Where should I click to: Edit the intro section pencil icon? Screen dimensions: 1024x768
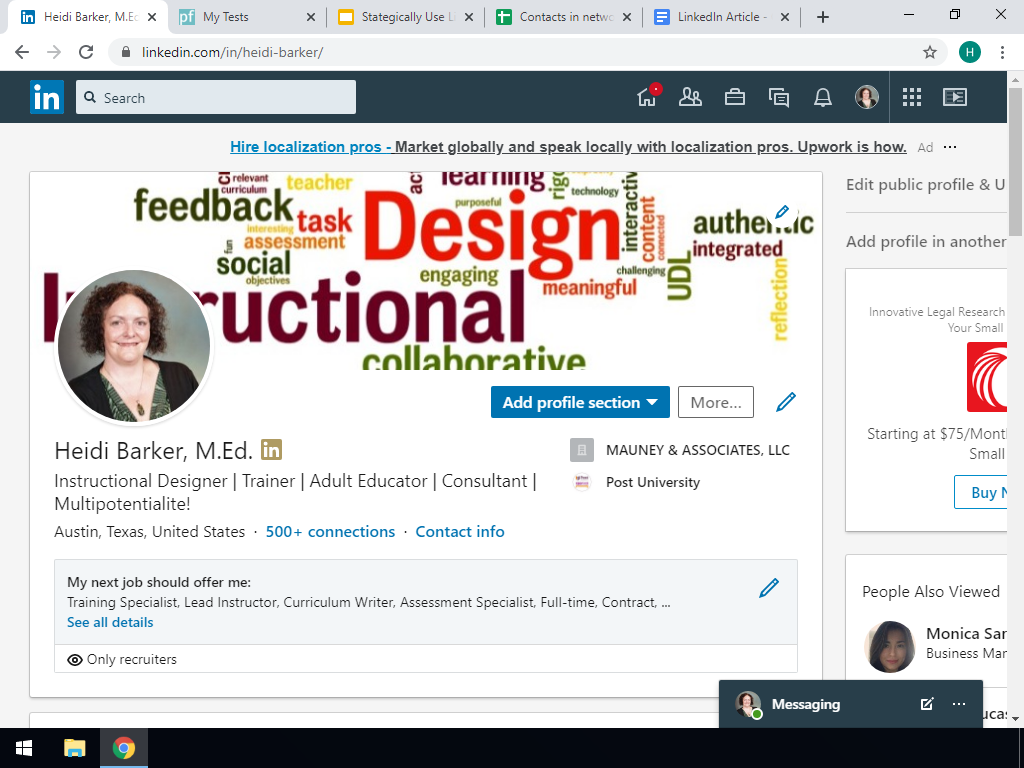point(786,402)
